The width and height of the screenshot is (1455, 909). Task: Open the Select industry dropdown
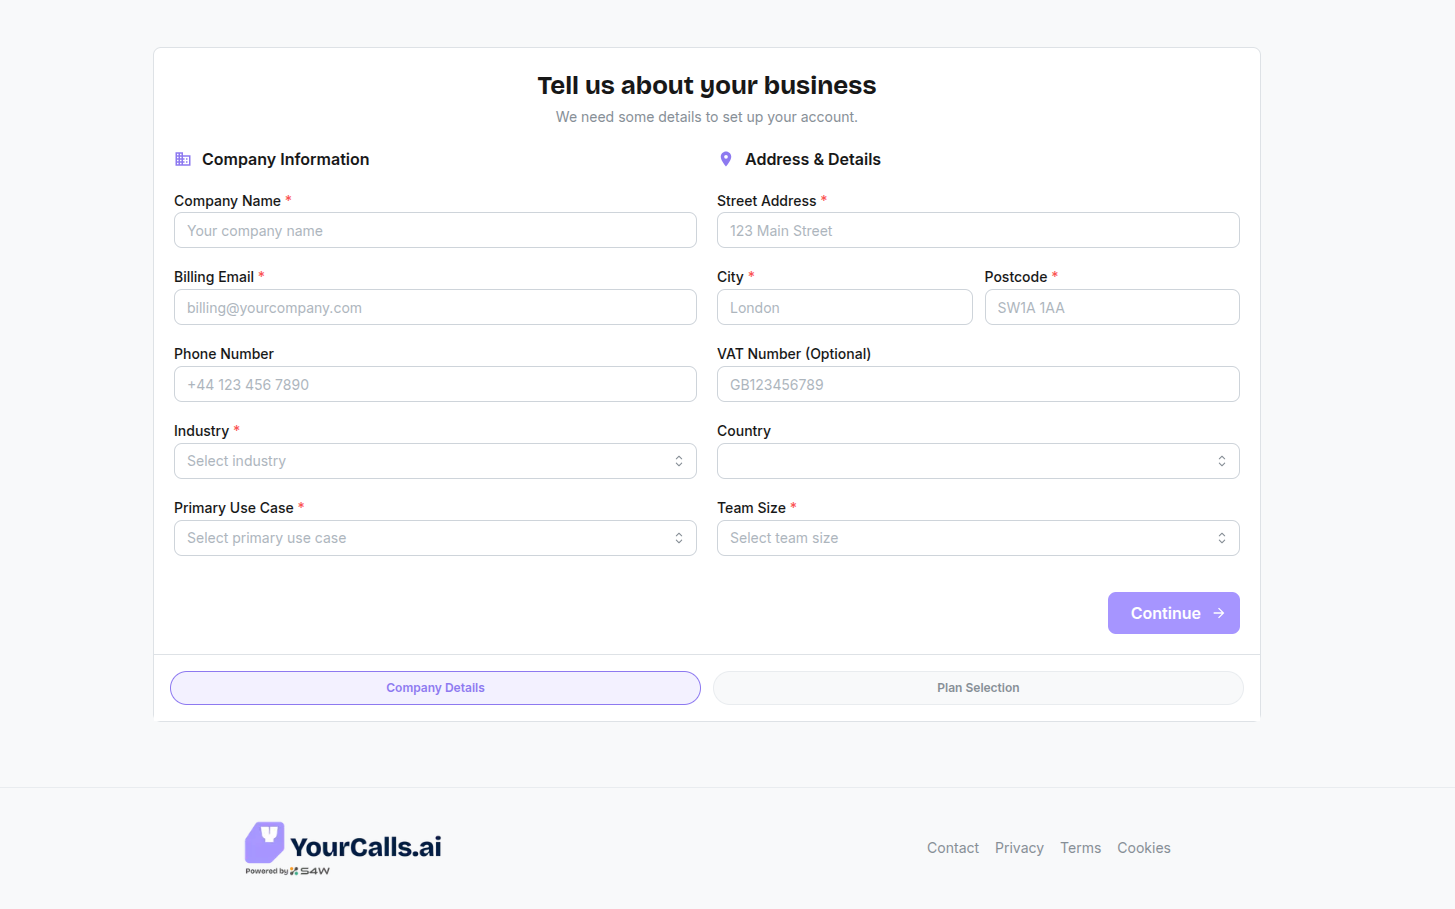(x=435, y=461)
